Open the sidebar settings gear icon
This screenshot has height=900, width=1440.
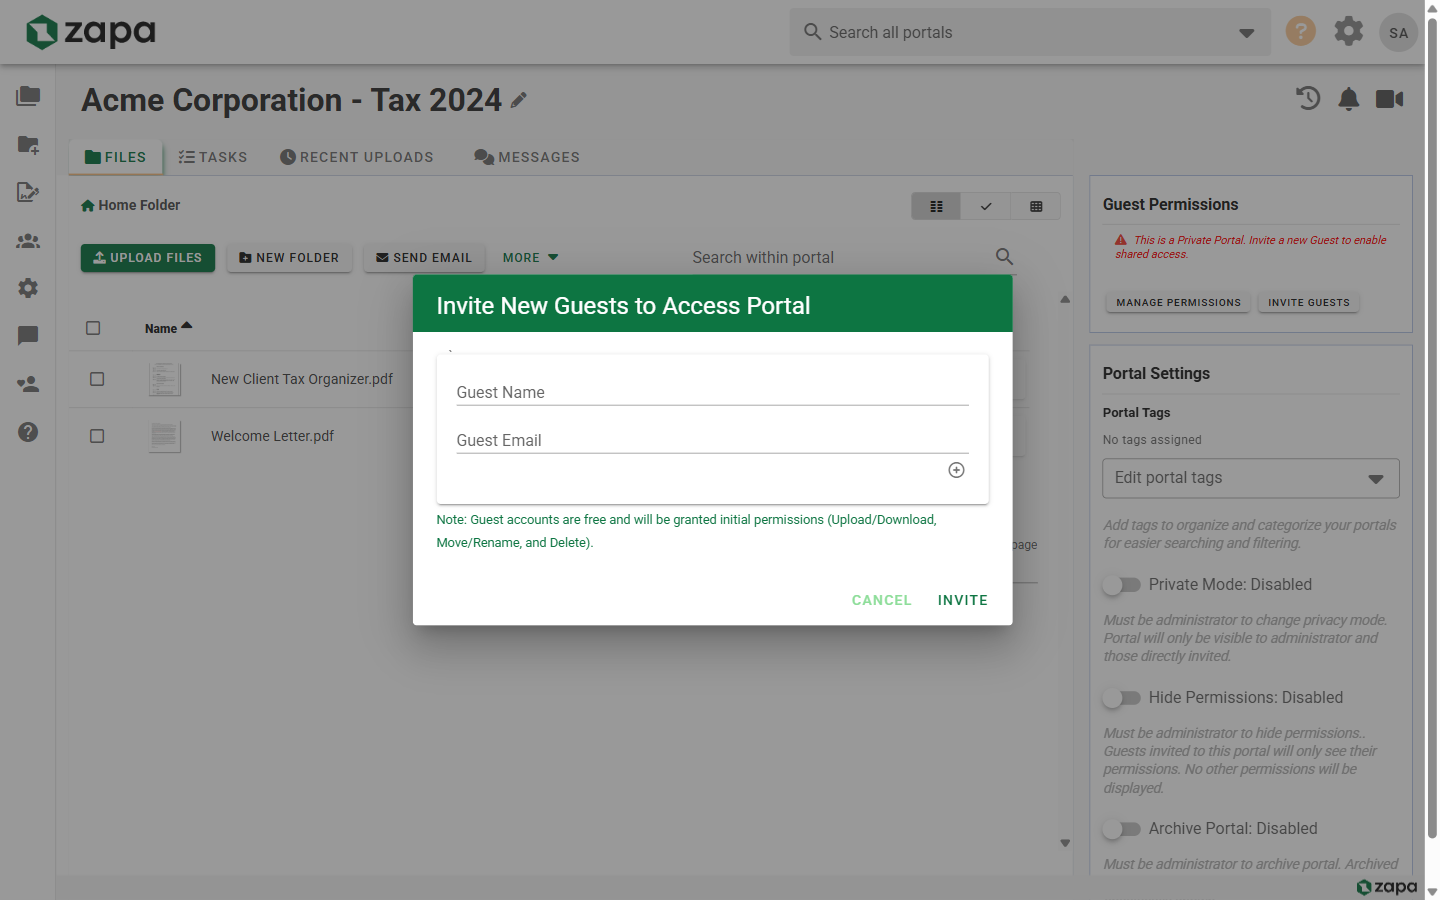tap(28, 288)
